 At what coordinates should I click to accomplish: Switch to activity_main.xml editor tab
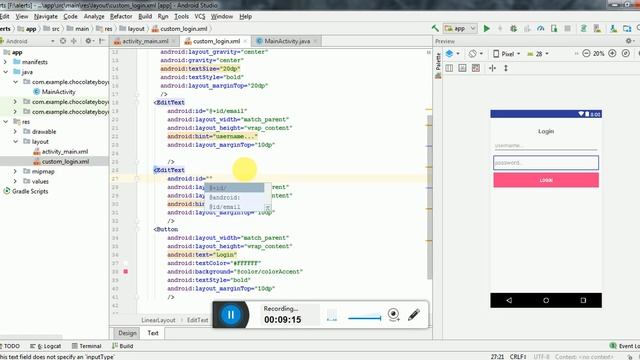pos(145,41)
